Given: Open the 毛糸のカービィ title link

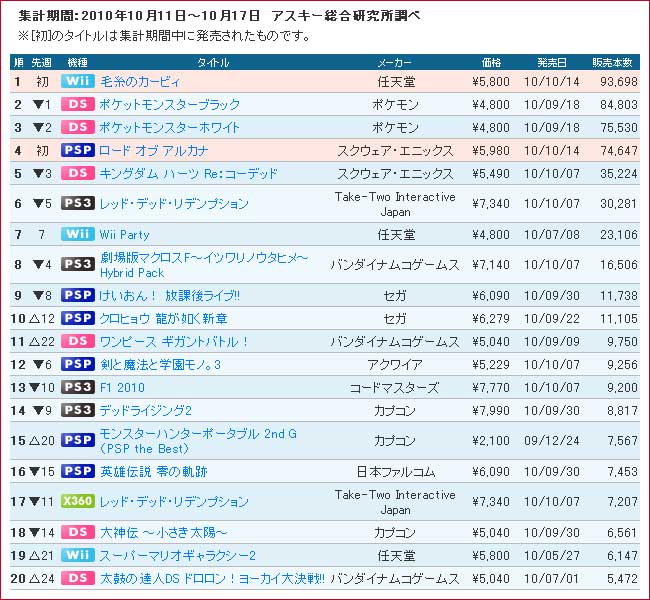Looking at the screenshot, I should 140,81.
